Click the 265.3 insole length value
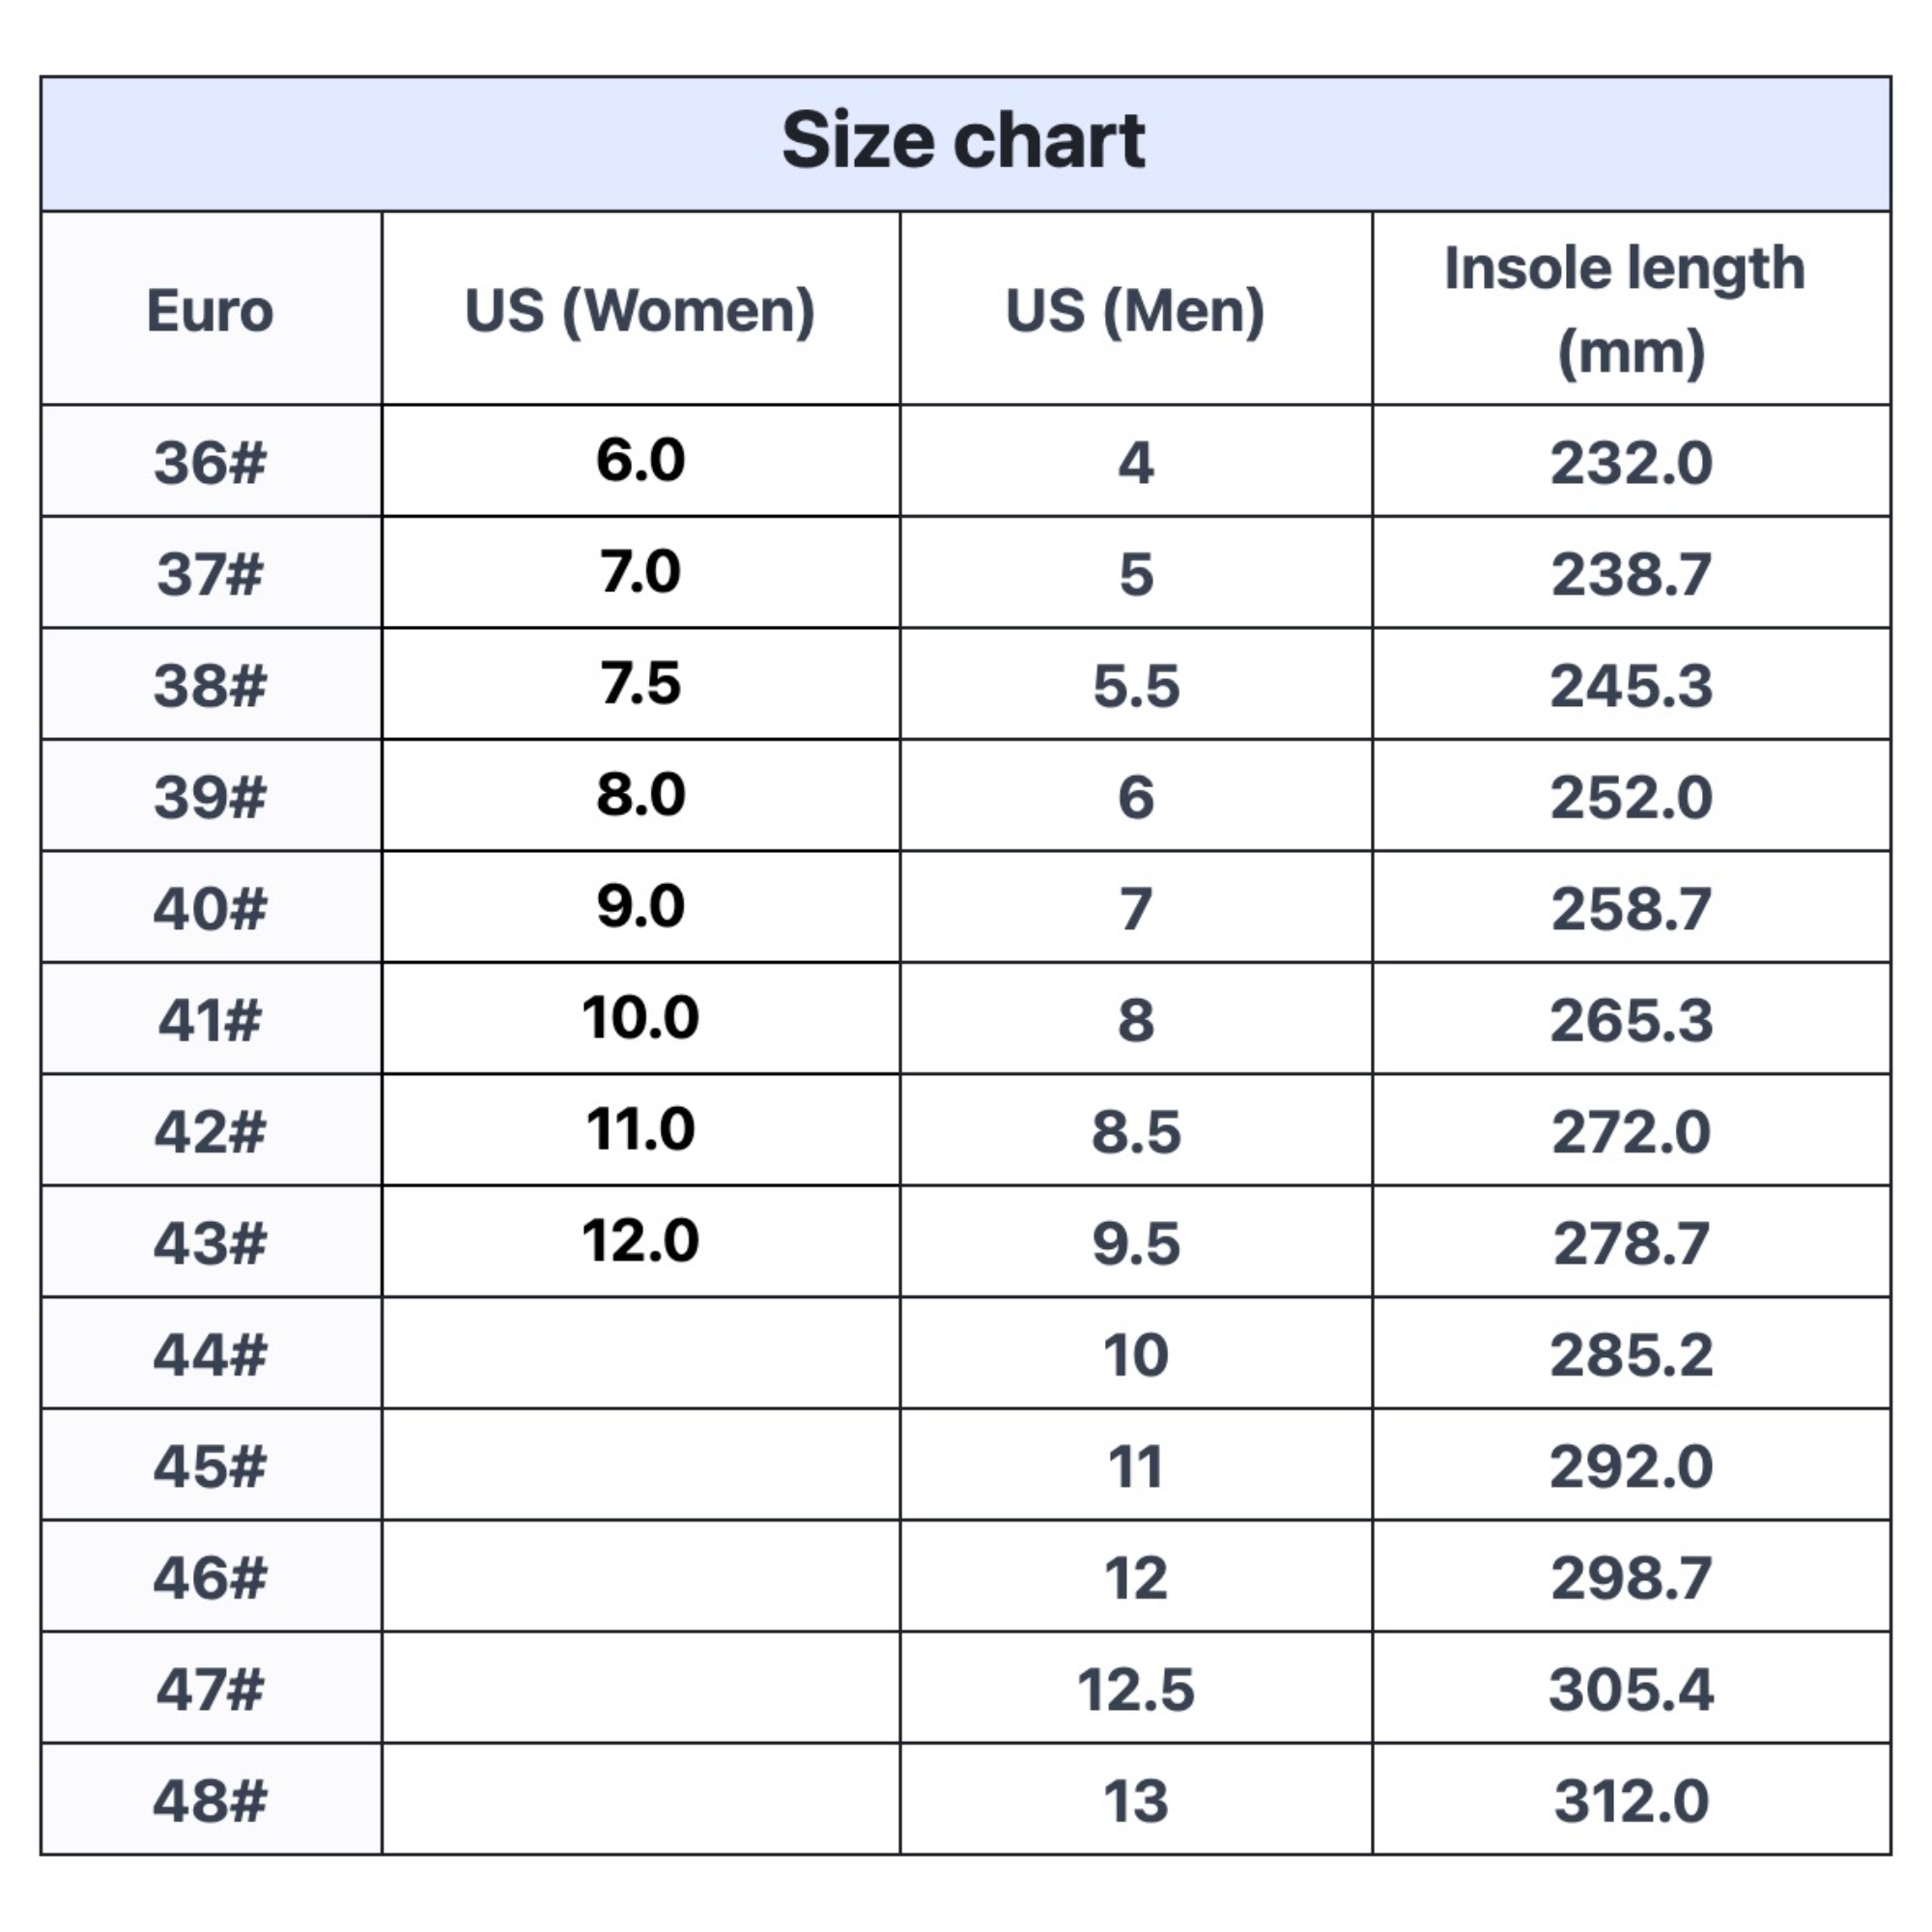1932x1932 pixels. [x=1630, y=1020]
